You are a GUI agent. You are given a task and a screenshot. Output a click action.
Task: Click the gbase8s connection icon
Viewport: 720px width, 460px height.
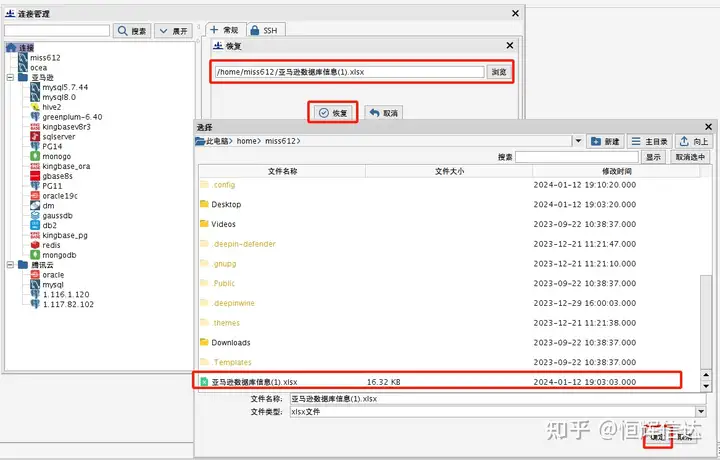pos(35,176)
